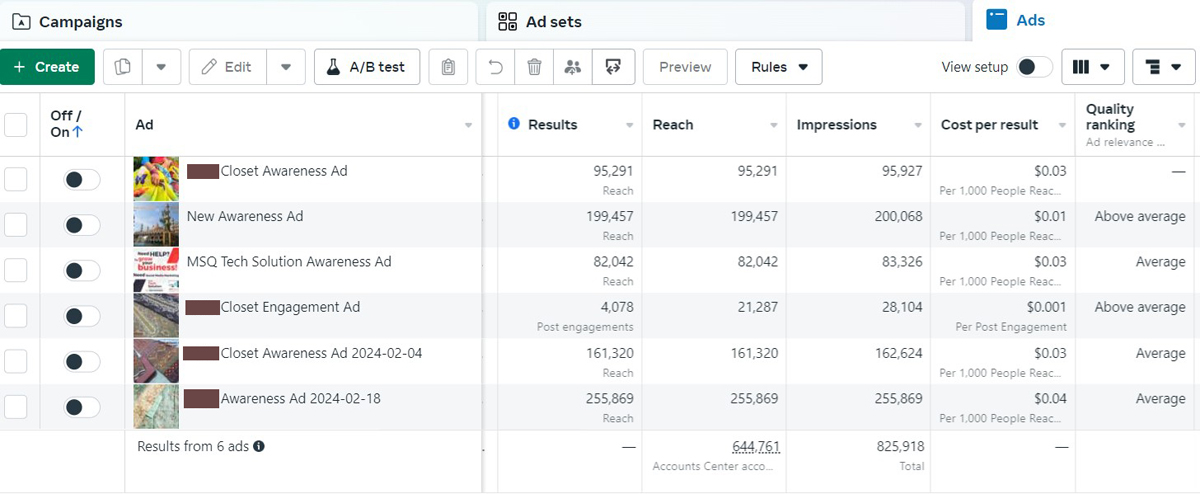This screenshot has height=494, width=1200.
Task: Click the undo arrow icon
Action: [x=495, y=67]
